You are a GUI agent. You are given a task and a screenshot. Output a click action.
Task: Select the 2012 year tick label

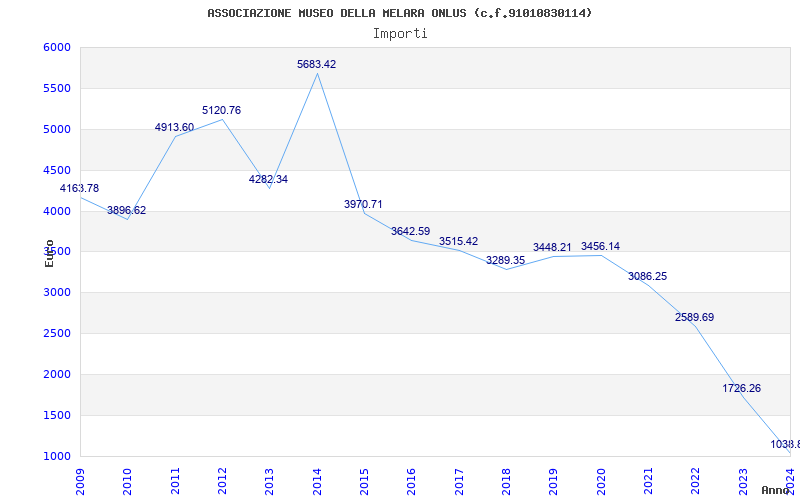222,482
